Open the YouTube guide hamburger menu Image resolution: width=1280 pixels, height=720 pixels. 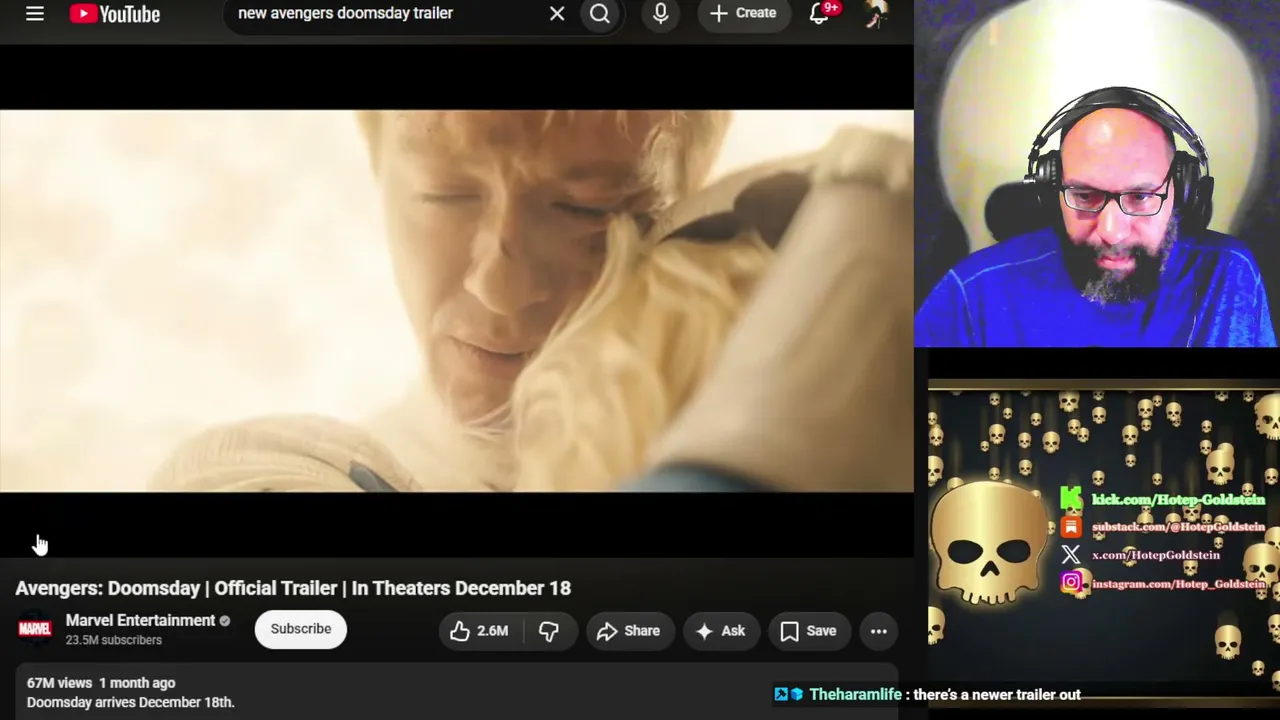click(35, 14)
